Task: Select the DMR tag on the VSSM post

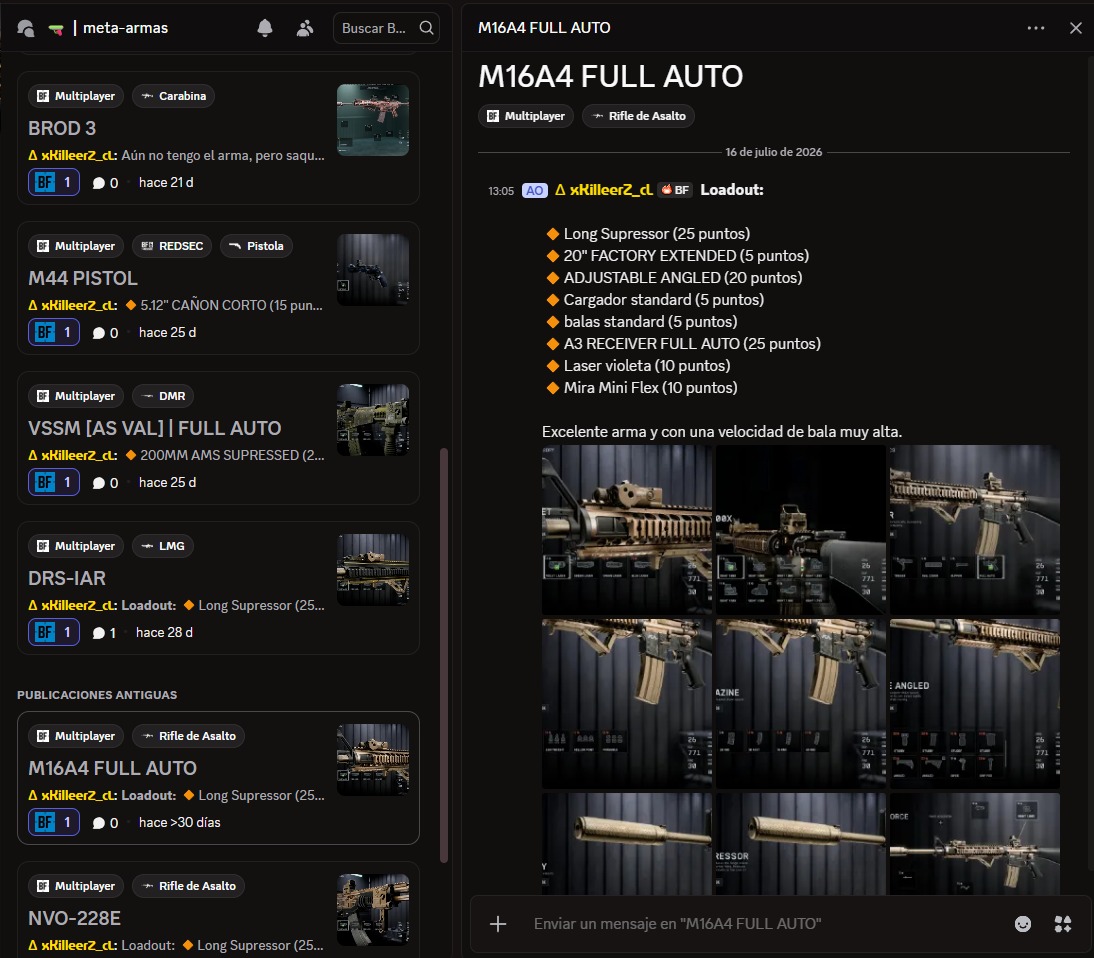Action: pos(163,396)
